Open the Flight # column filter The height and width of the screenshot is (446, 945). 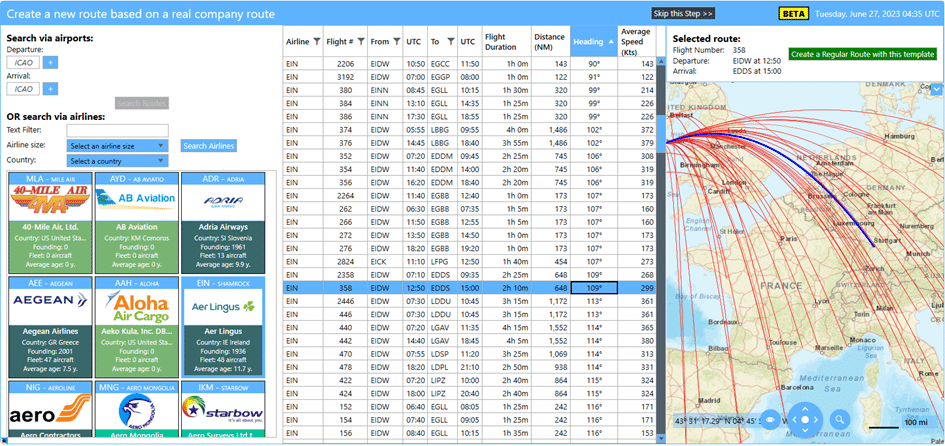click(x=361, y=42)
